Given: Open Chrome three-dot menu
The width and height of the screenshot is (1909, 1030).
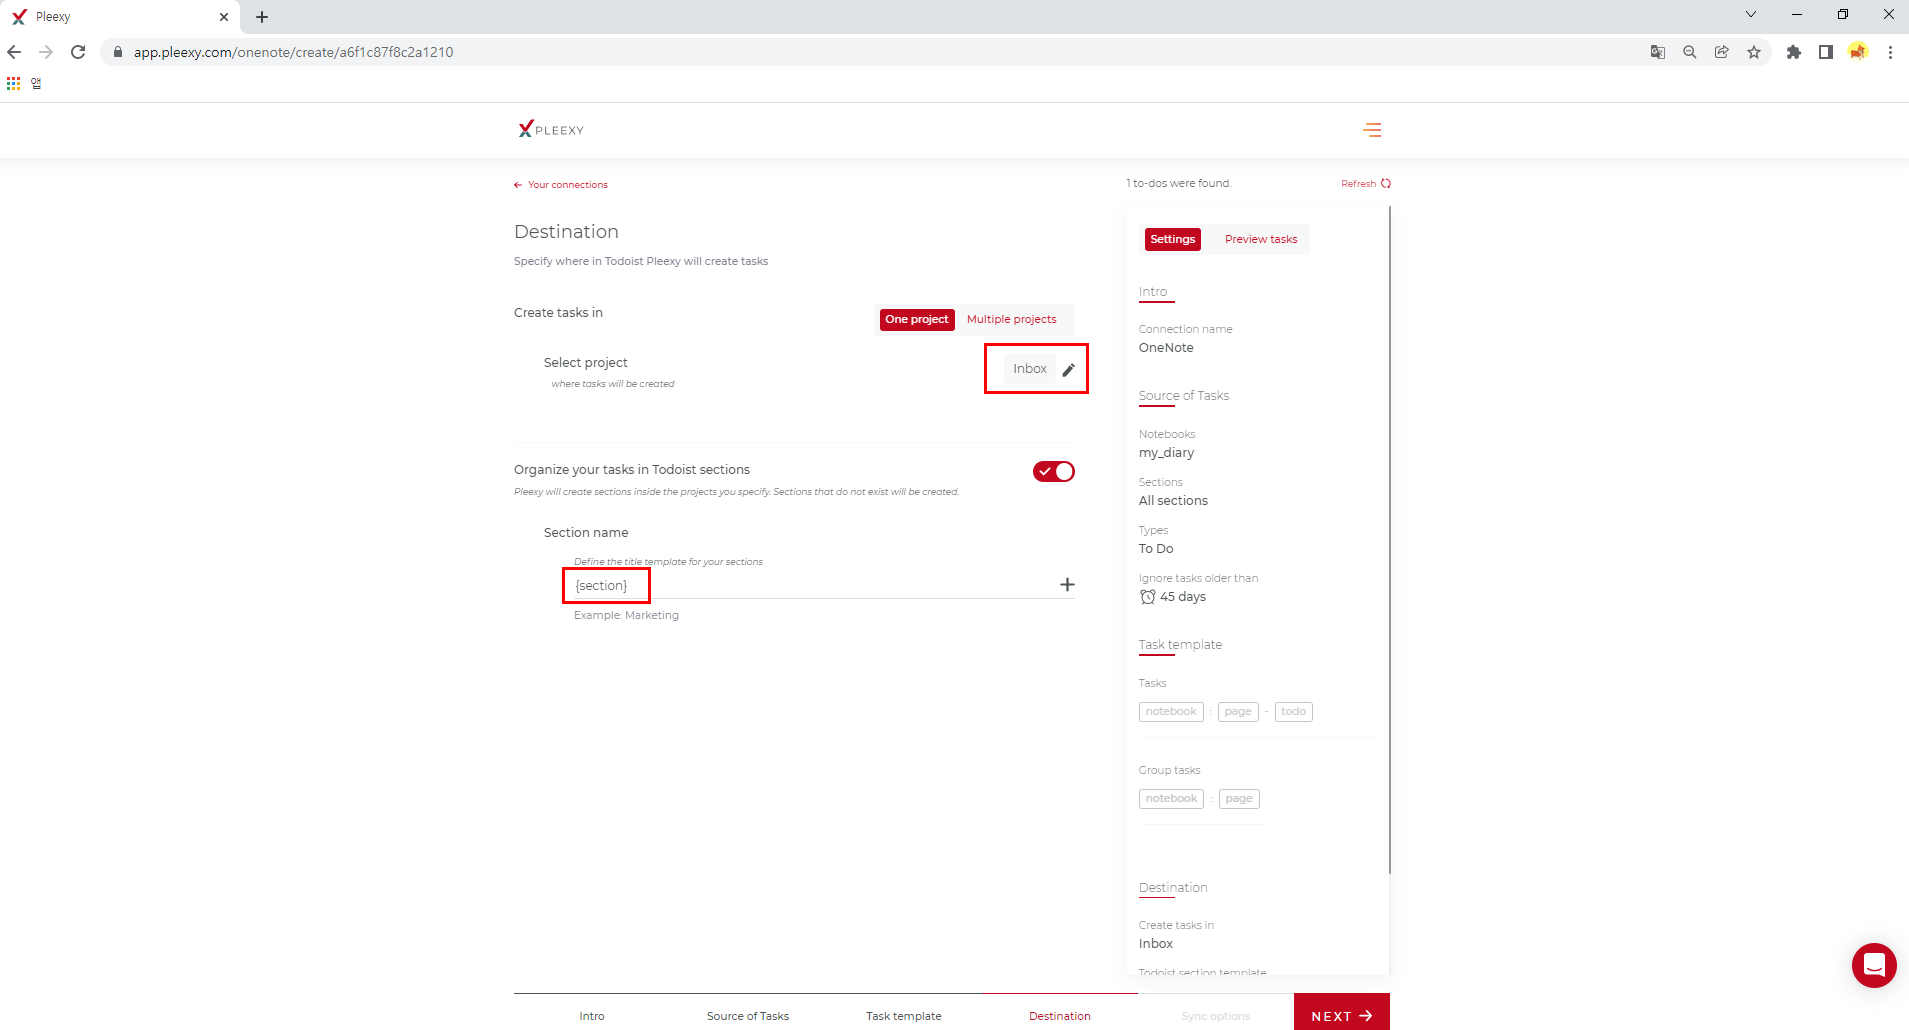Looking at the screenshot, I should [x=1890, y=52].
